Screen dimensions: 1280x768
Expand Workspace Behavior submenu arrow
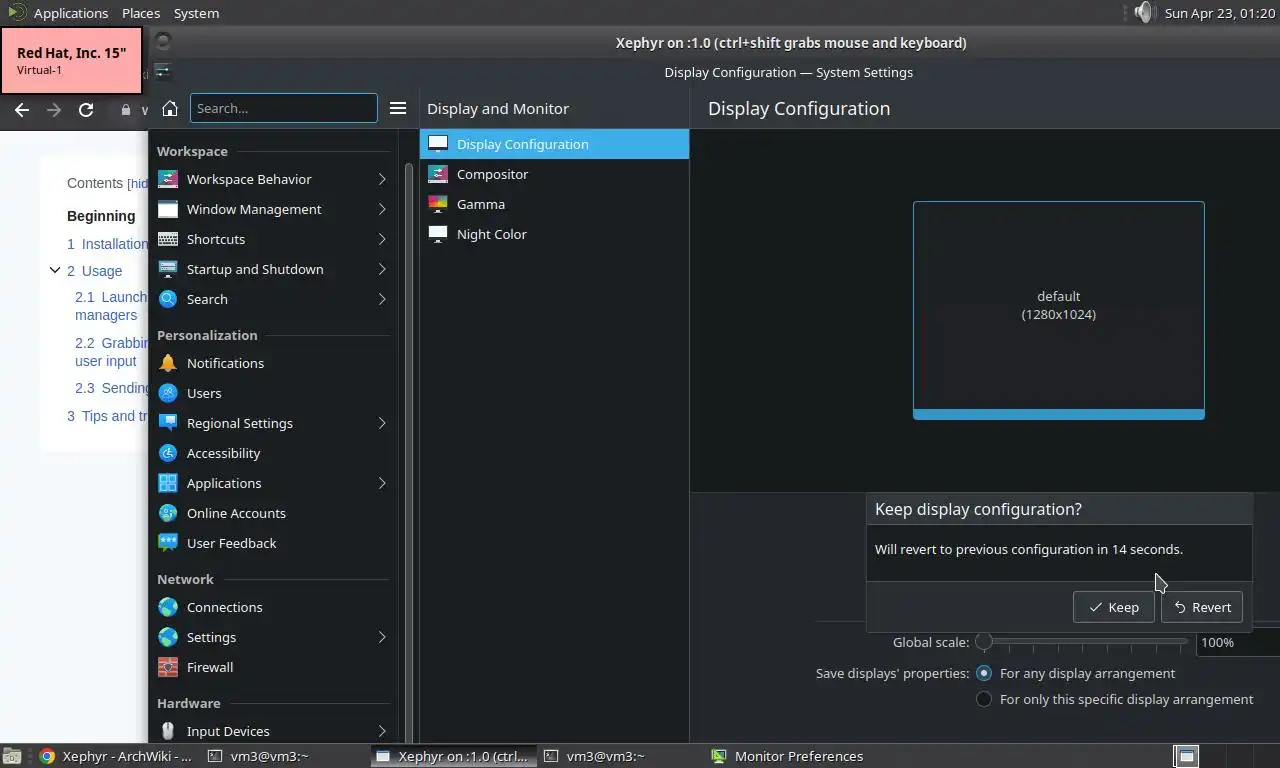tap(382, 179)
